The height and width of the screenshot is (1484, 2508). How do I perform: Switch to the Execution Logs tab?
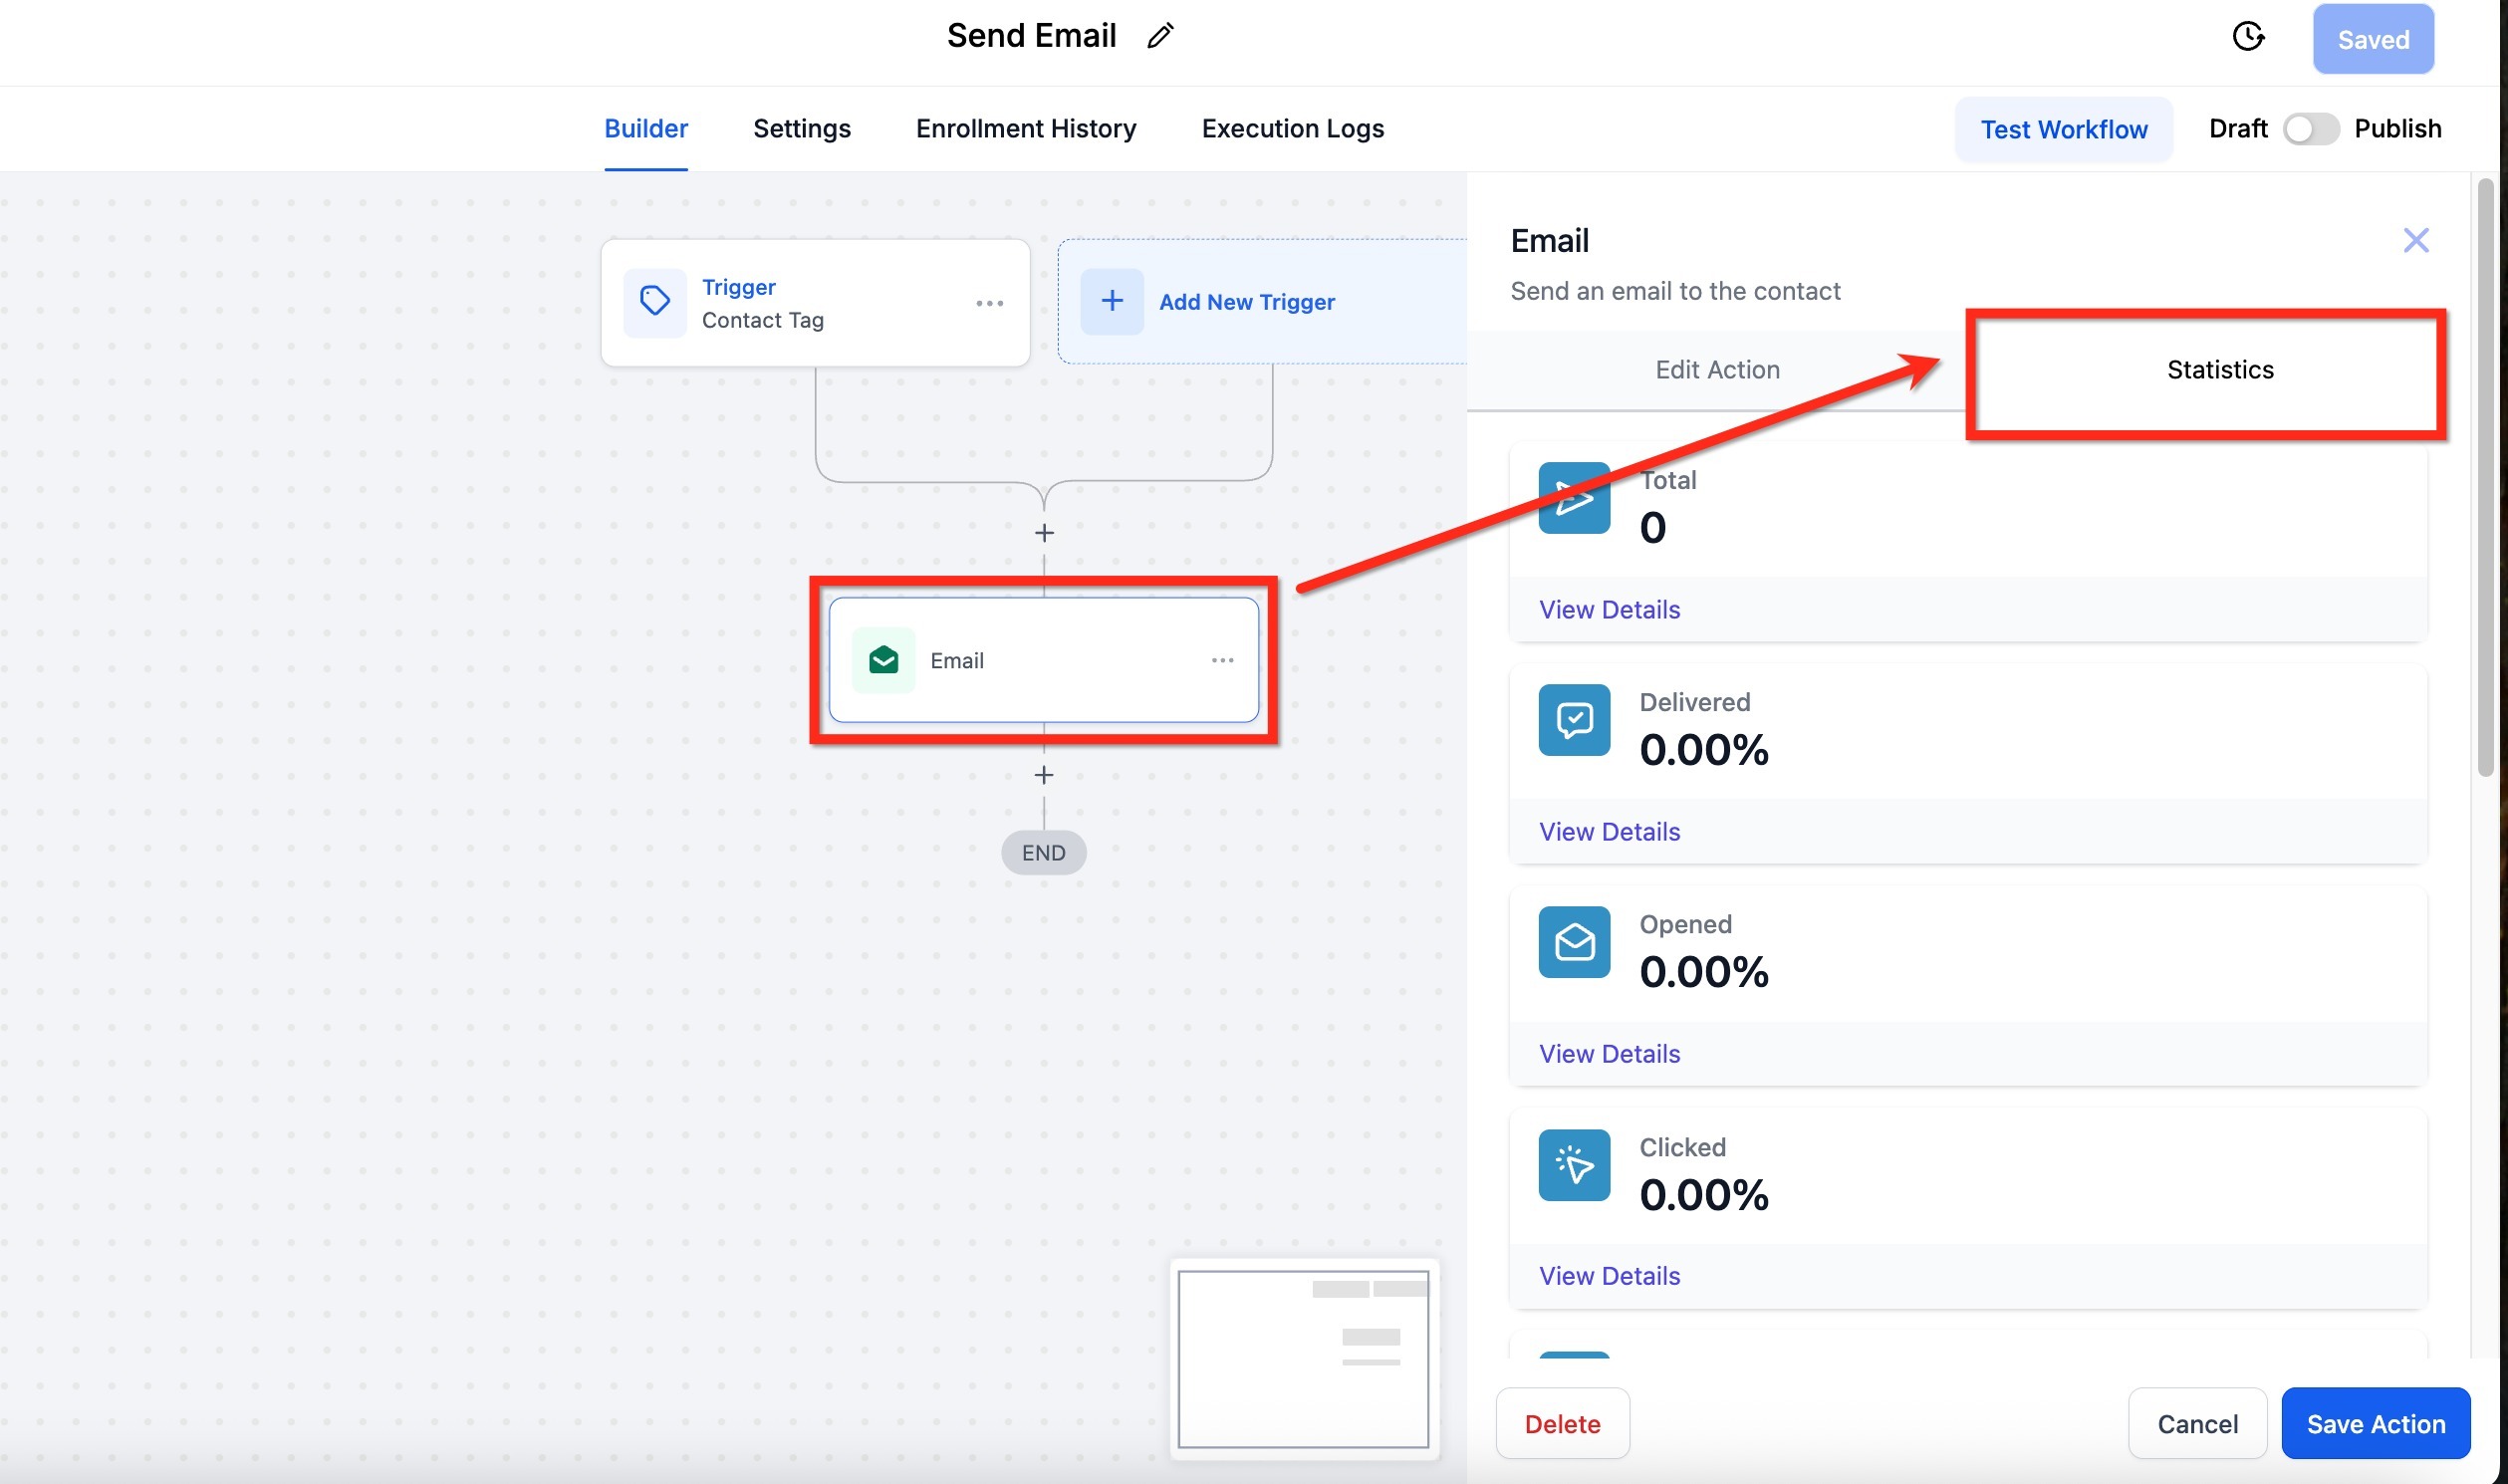click(1292, 129)
